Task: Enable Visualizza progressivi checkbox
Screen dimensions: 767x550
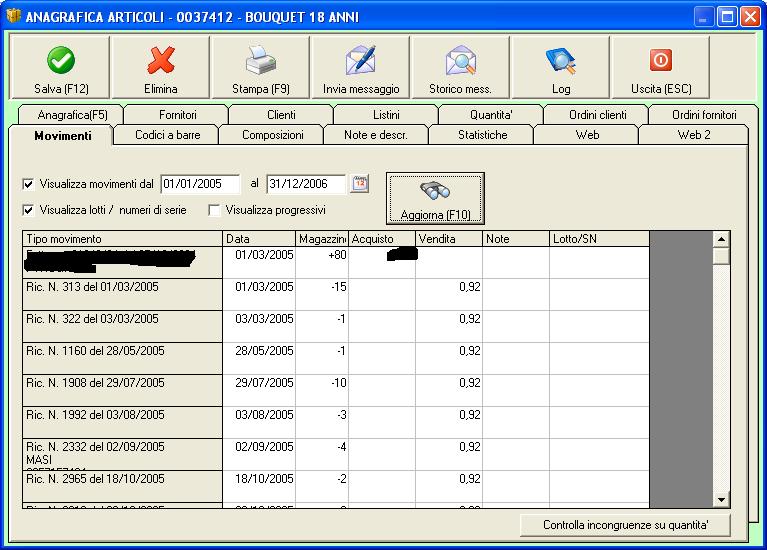Action: (x=214, y=210)
